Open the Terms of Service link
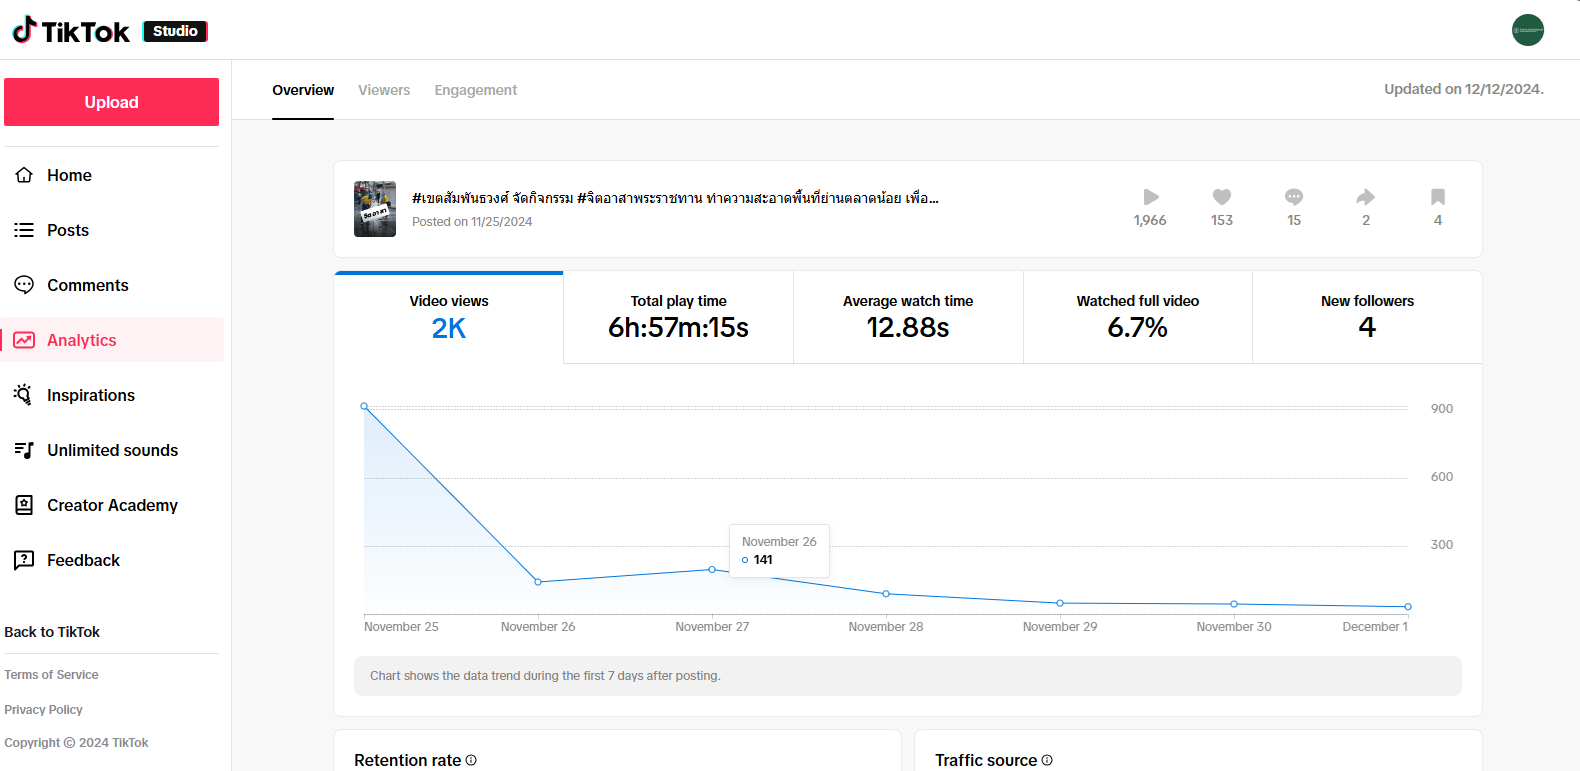1580x771 pixels. [51, 675]
